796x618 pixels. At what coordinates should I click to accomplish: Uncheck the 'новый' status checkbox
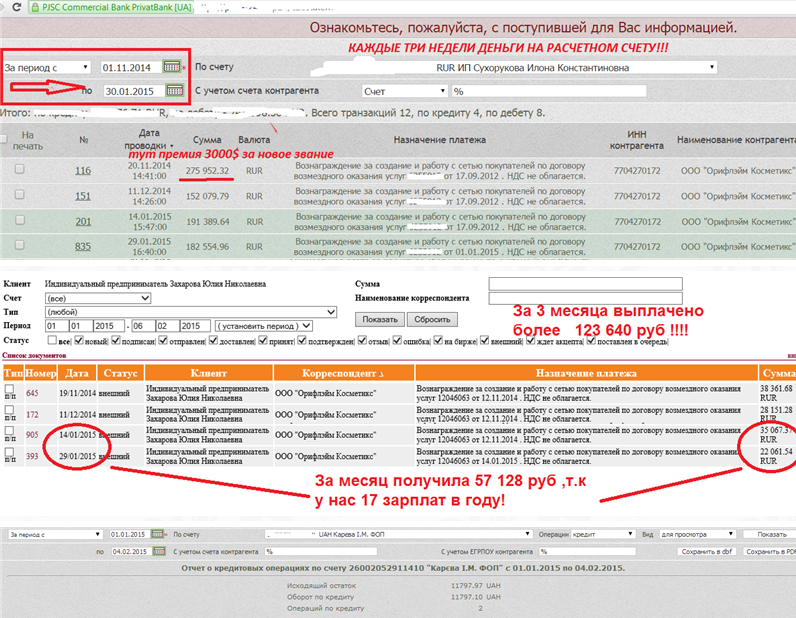[79, 340]
